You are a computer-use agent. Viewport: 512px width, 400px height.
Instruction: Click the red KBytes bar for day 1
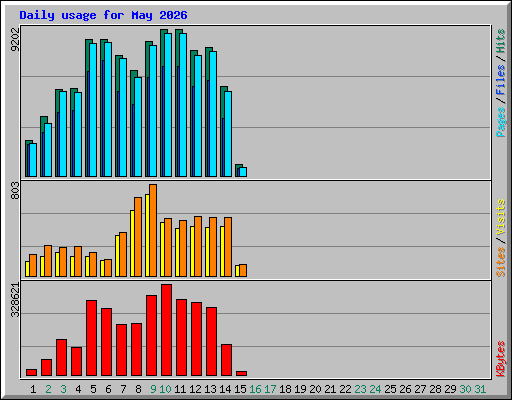tap(32, 373)
